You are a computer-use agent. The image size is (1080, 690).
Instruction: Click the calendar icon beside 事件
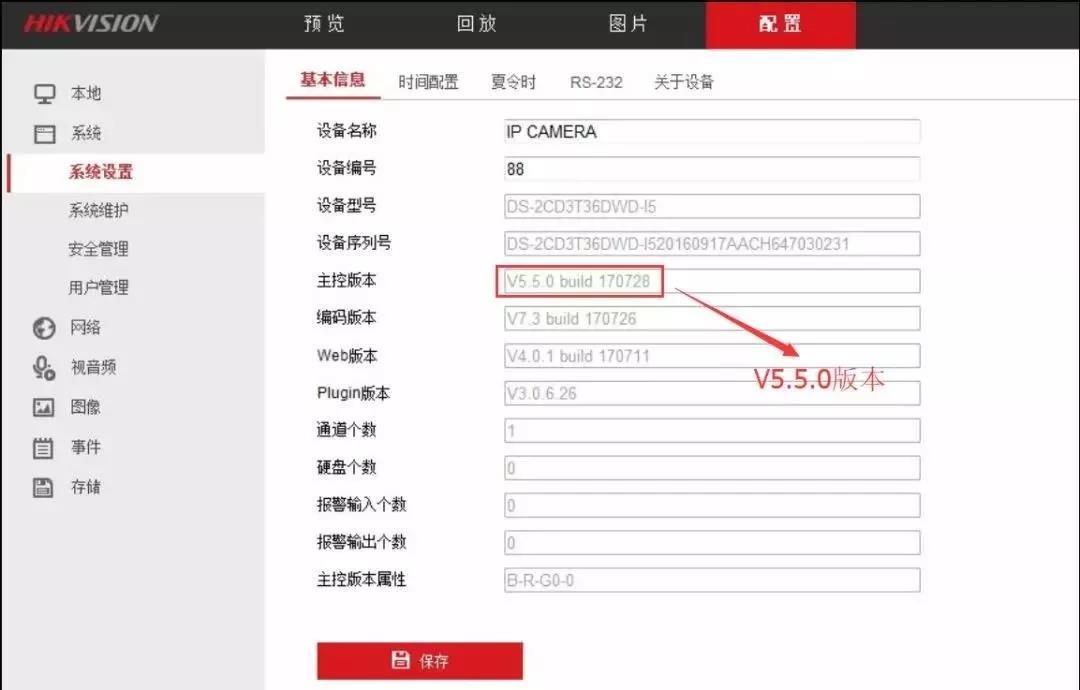click(x=44, y=448)
